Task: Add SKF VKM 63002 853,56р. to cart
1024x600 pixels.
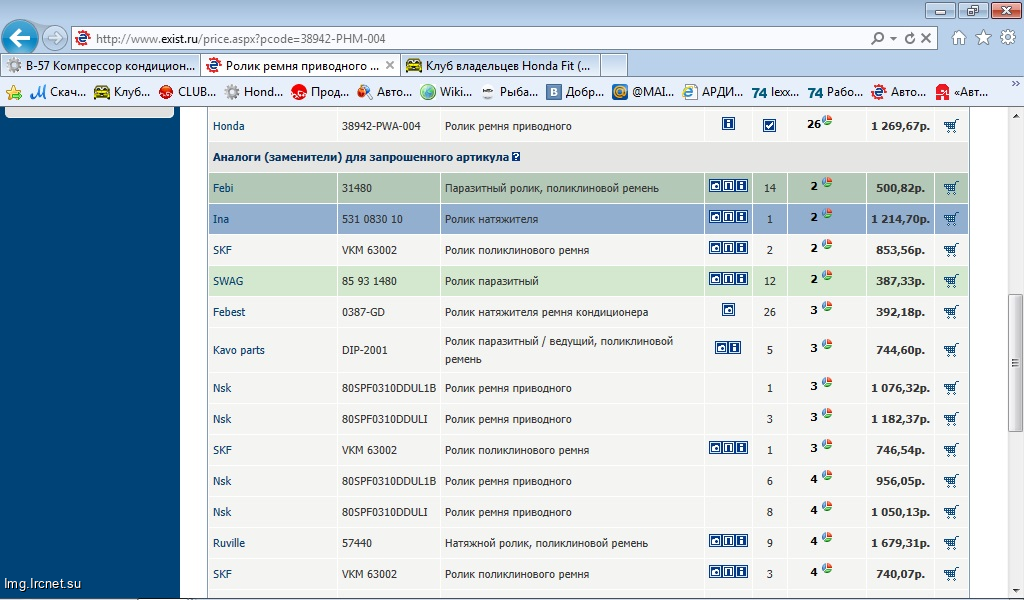Action: click(x=951, y=251)
